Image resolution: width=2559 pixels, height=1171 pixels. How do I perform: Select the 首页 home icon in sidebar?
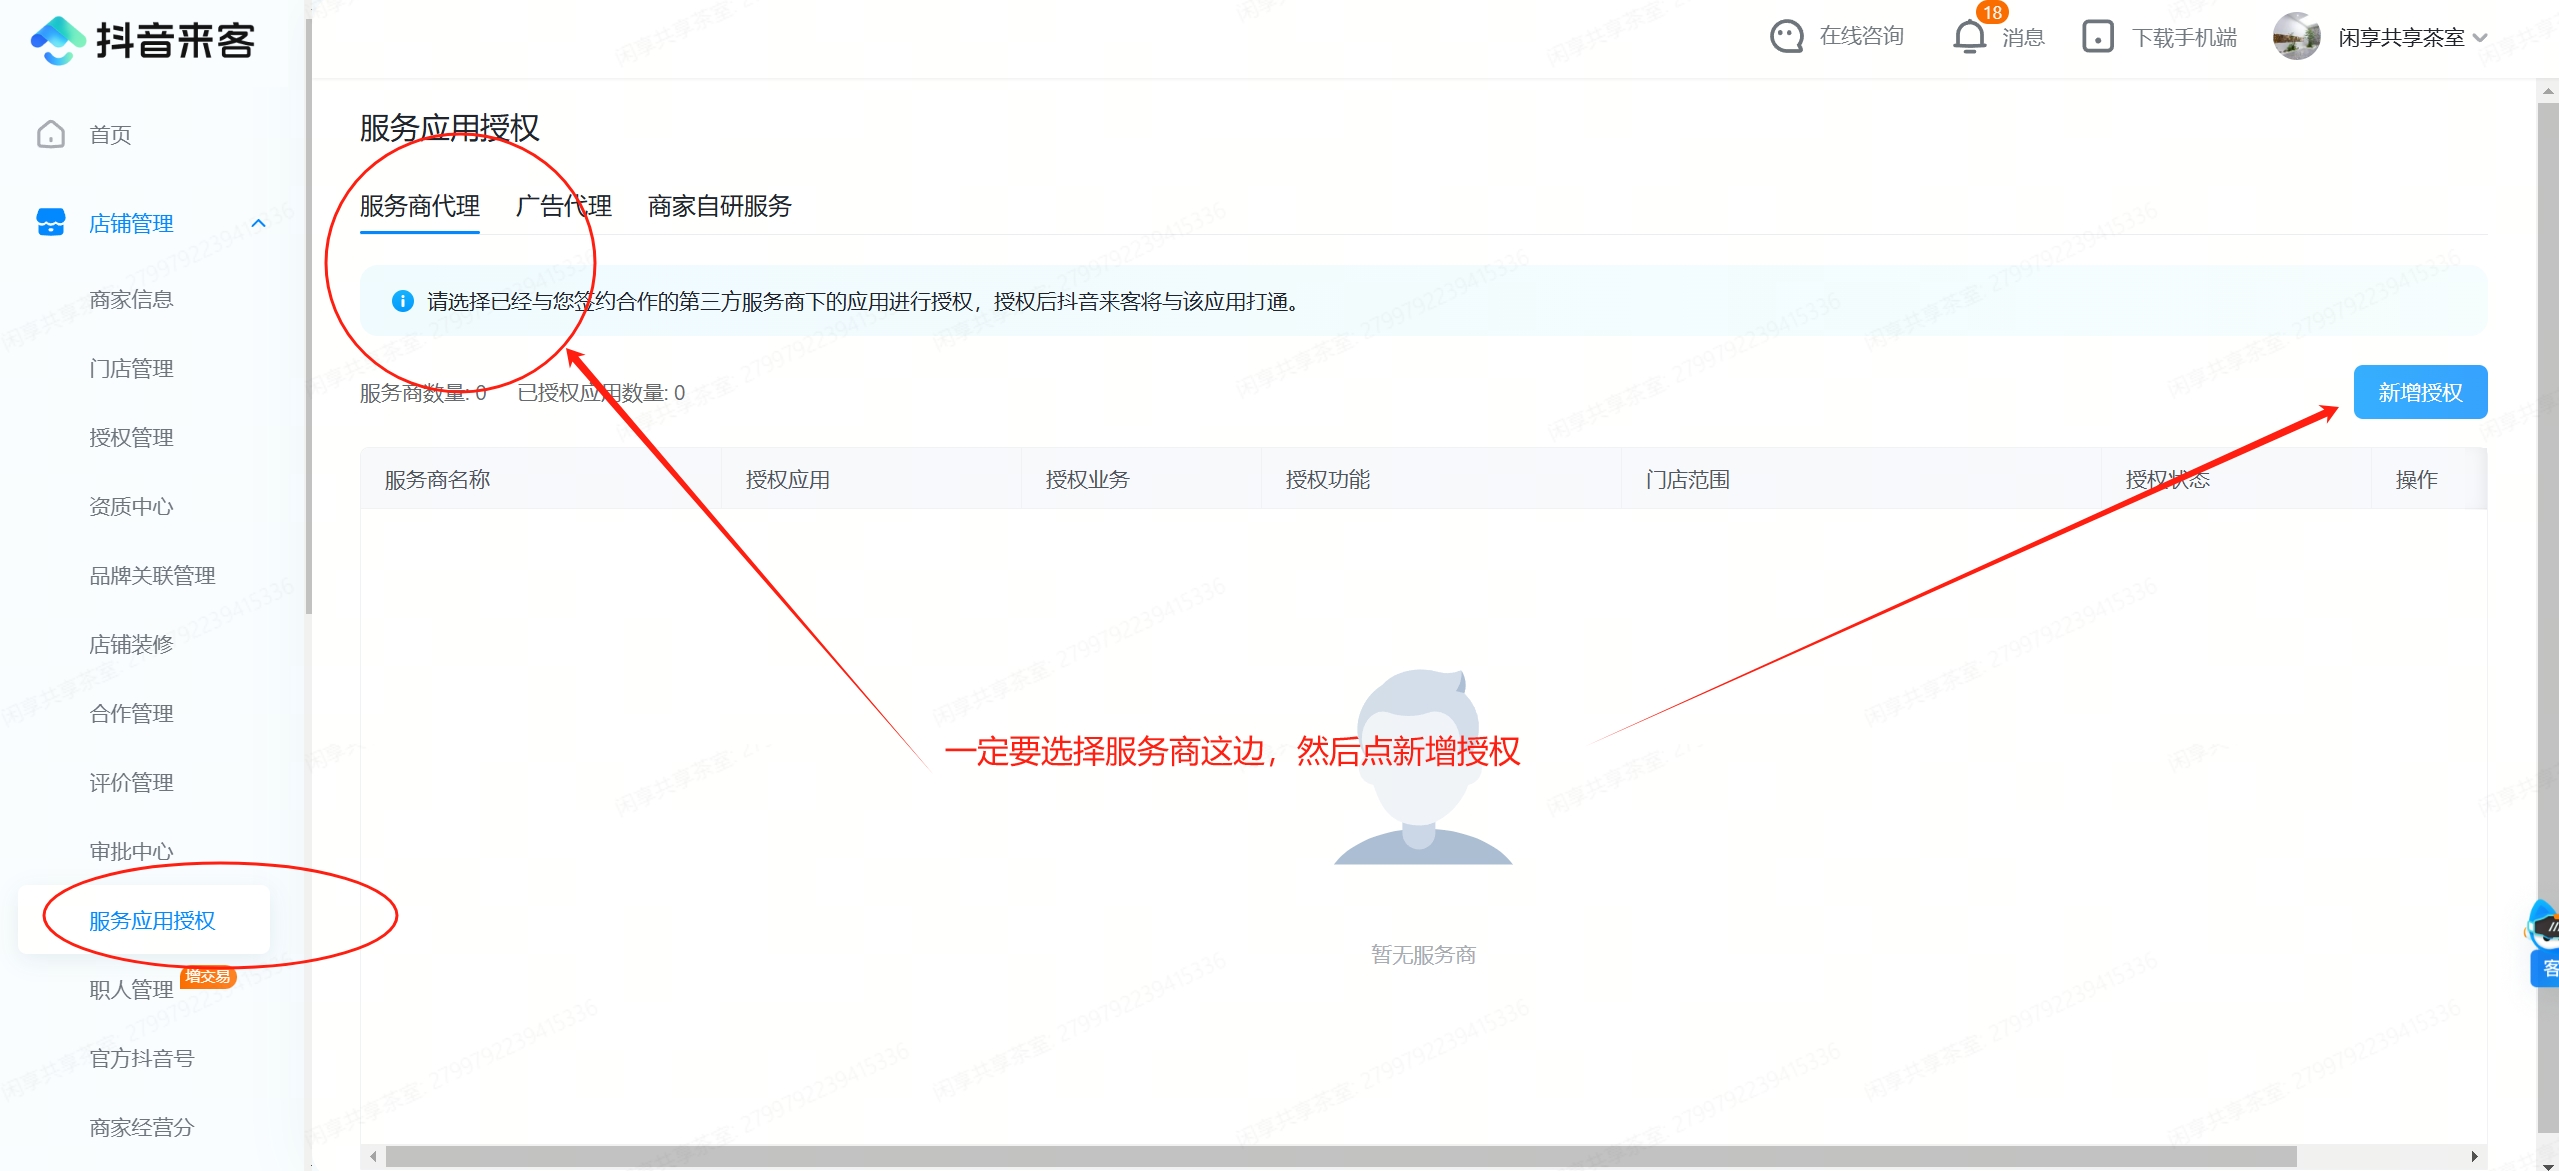[50, 134]
